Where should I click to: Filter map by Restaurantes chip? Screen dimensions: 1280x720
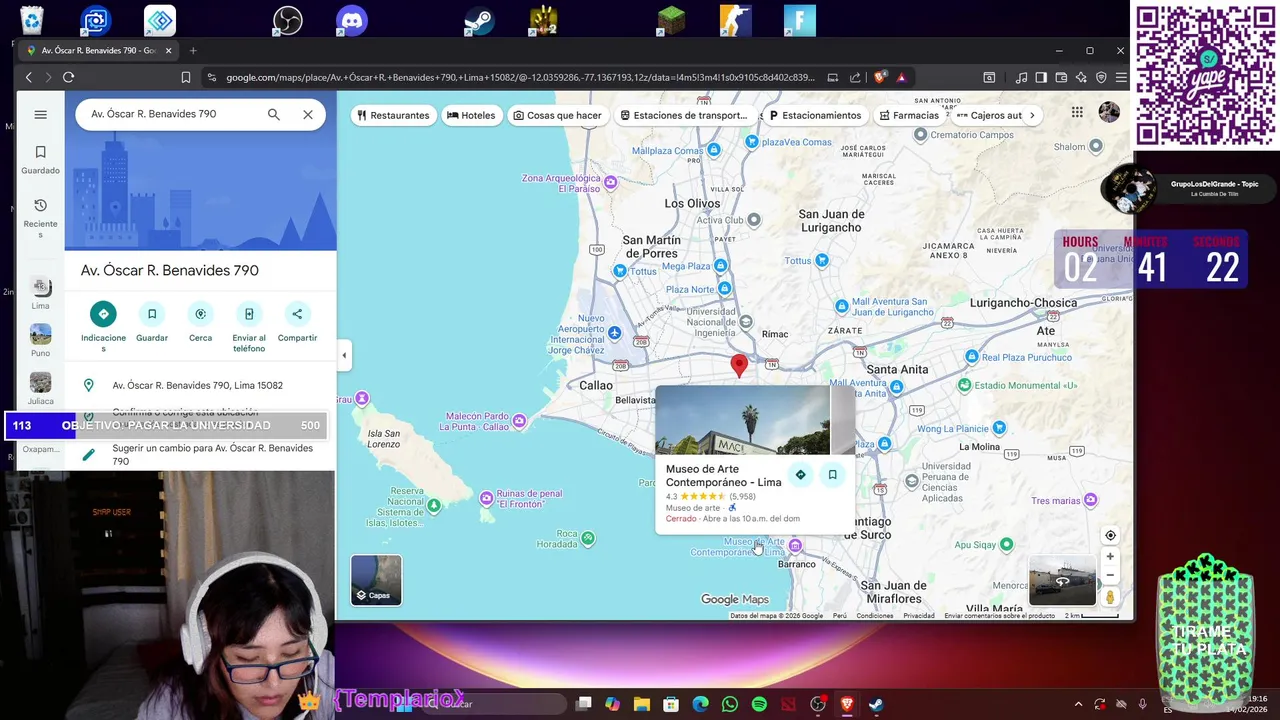[x=393, y=115]
